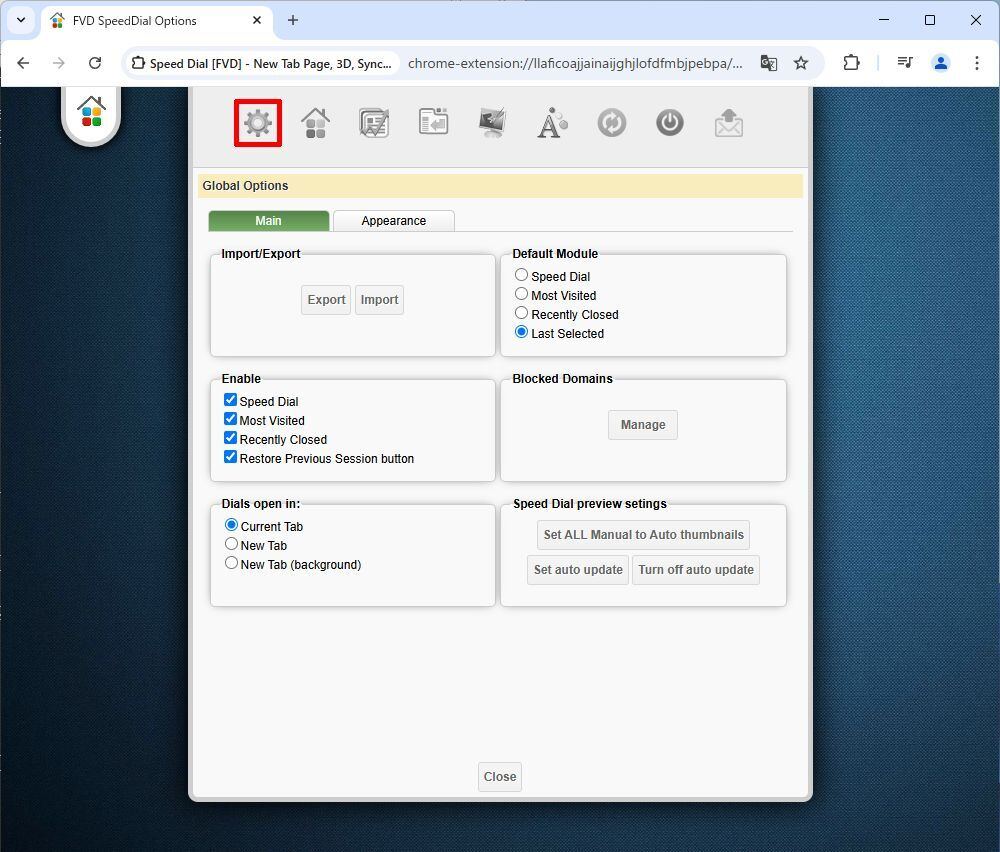1000x852 pixels.
Task: Click the envelope mail icon
Action: [728, 122]
